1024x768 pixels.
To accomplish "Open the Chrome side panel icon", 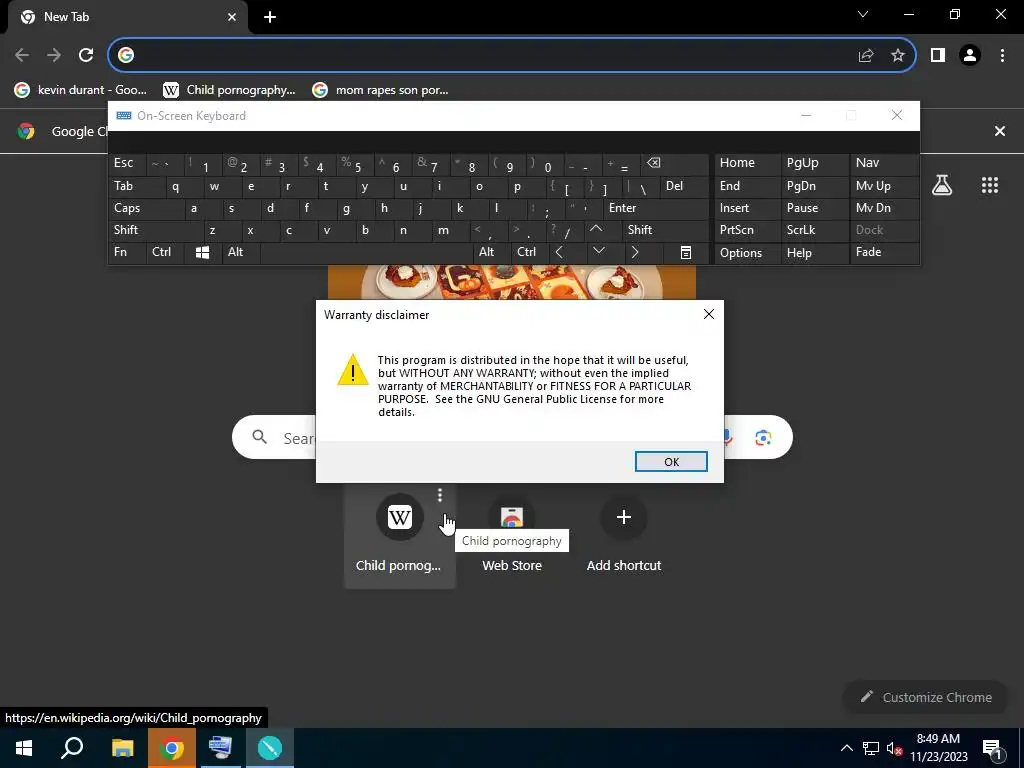I will [x=938, y=56].
